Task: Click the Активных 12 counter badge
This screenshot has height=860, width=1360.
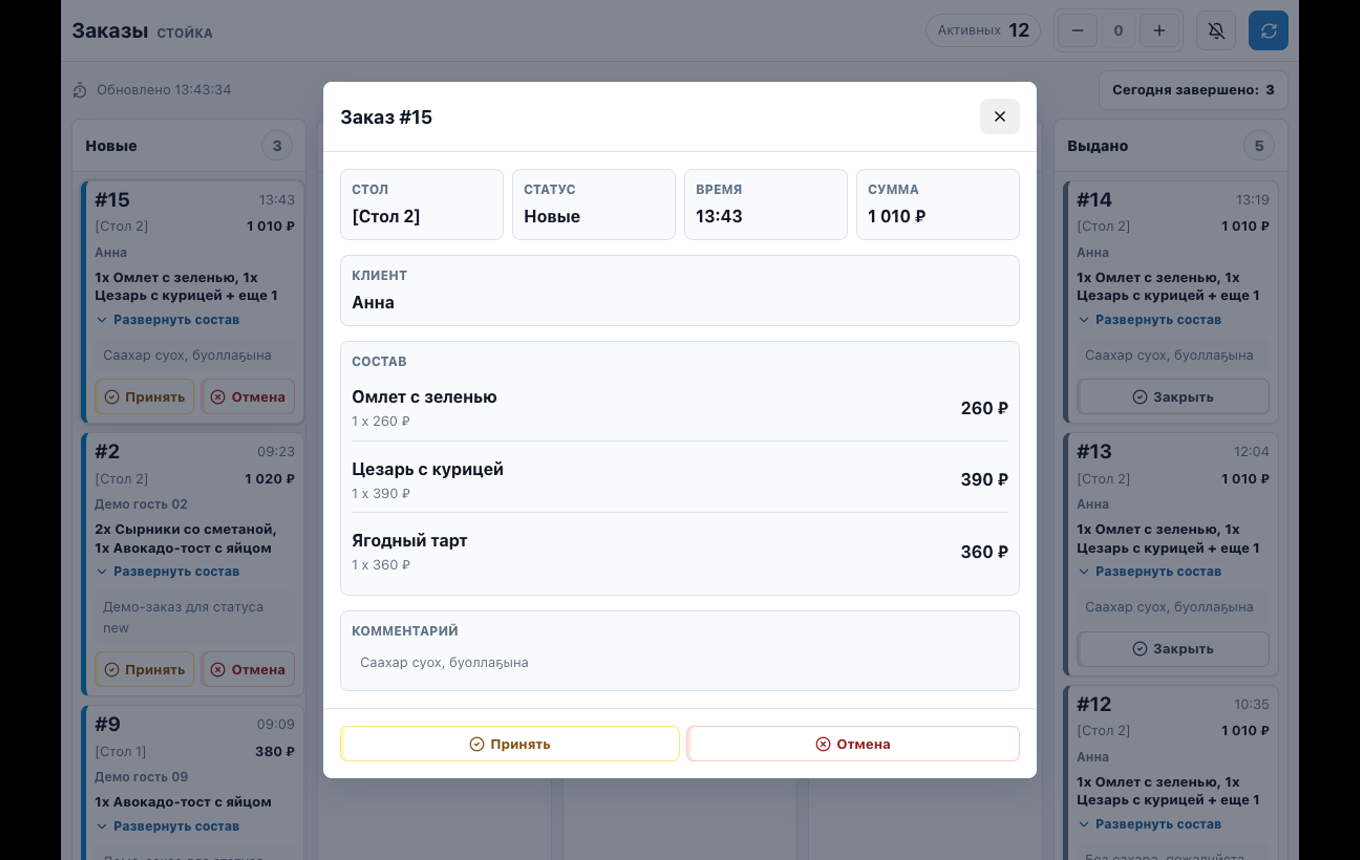Action: click(x=983, y=31)
